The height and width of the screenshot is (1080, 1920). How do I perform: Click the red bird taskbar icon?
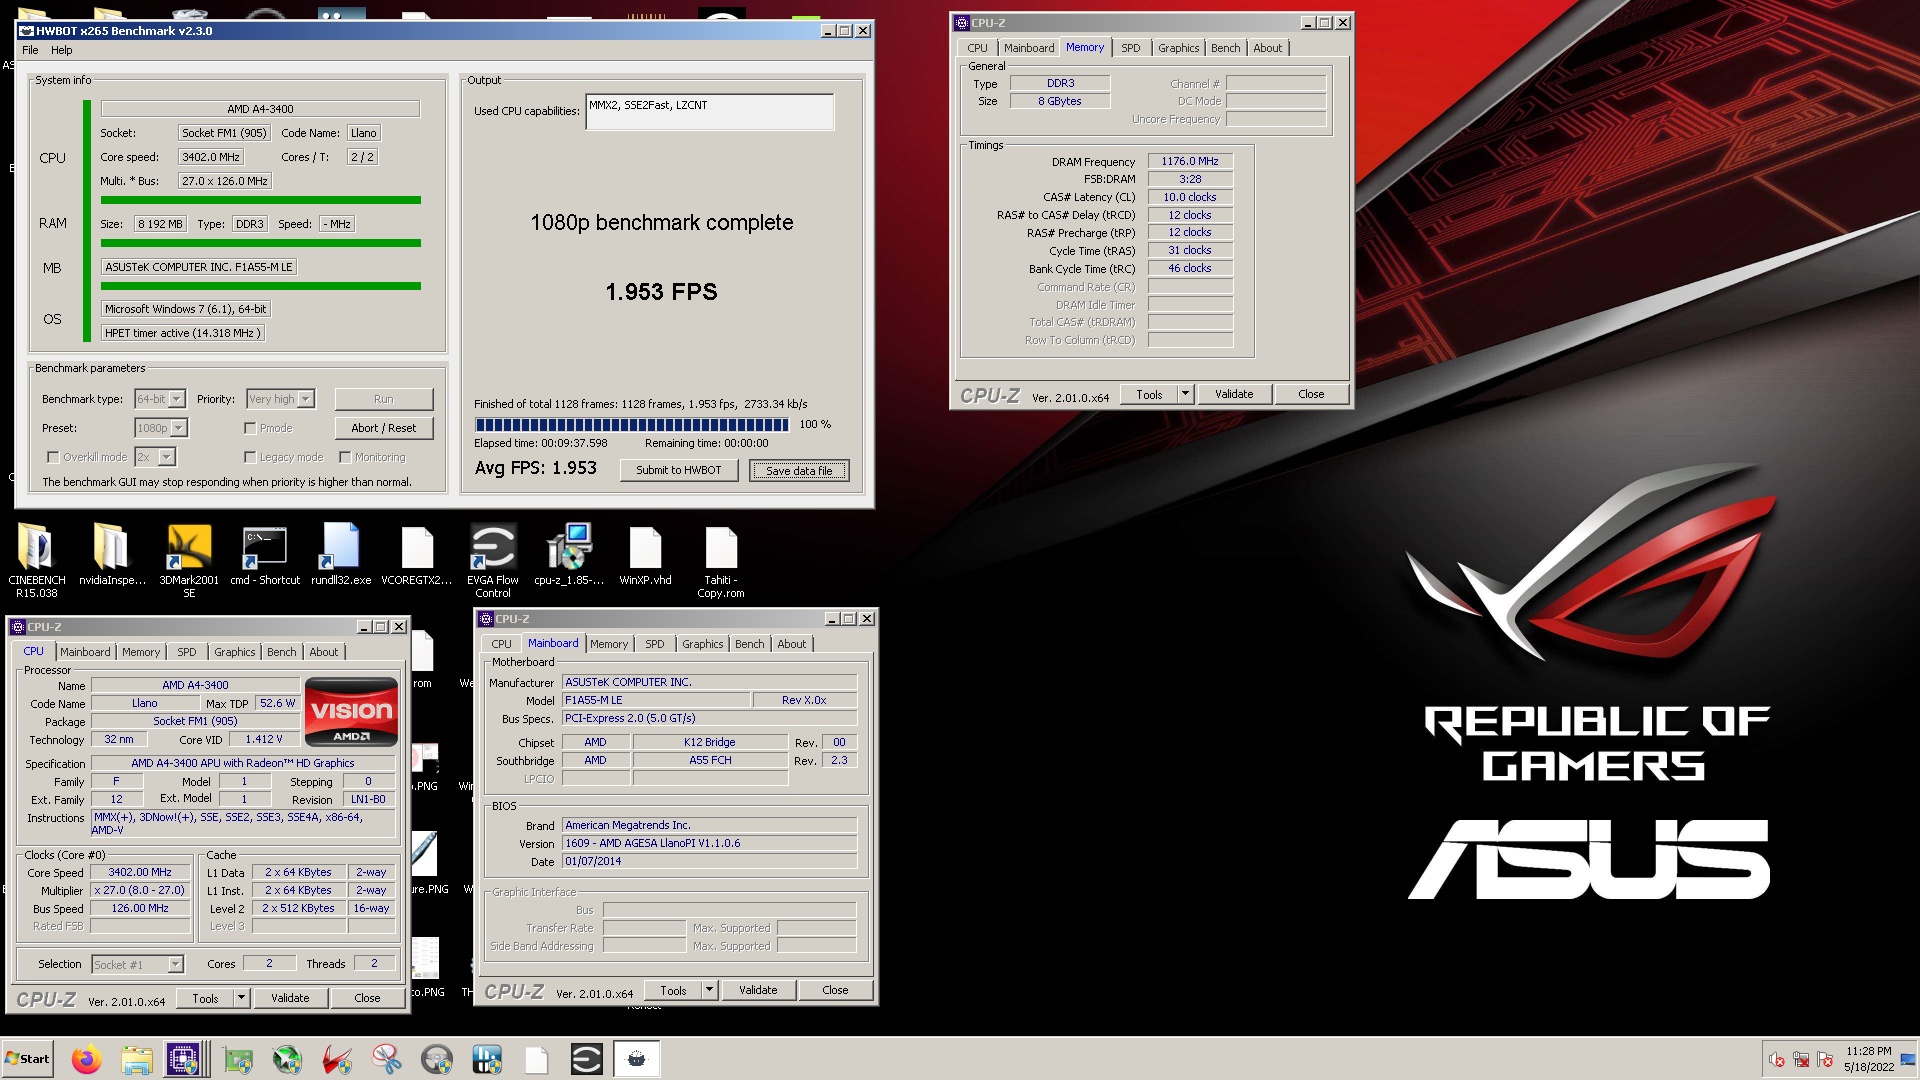(337, 1059)
